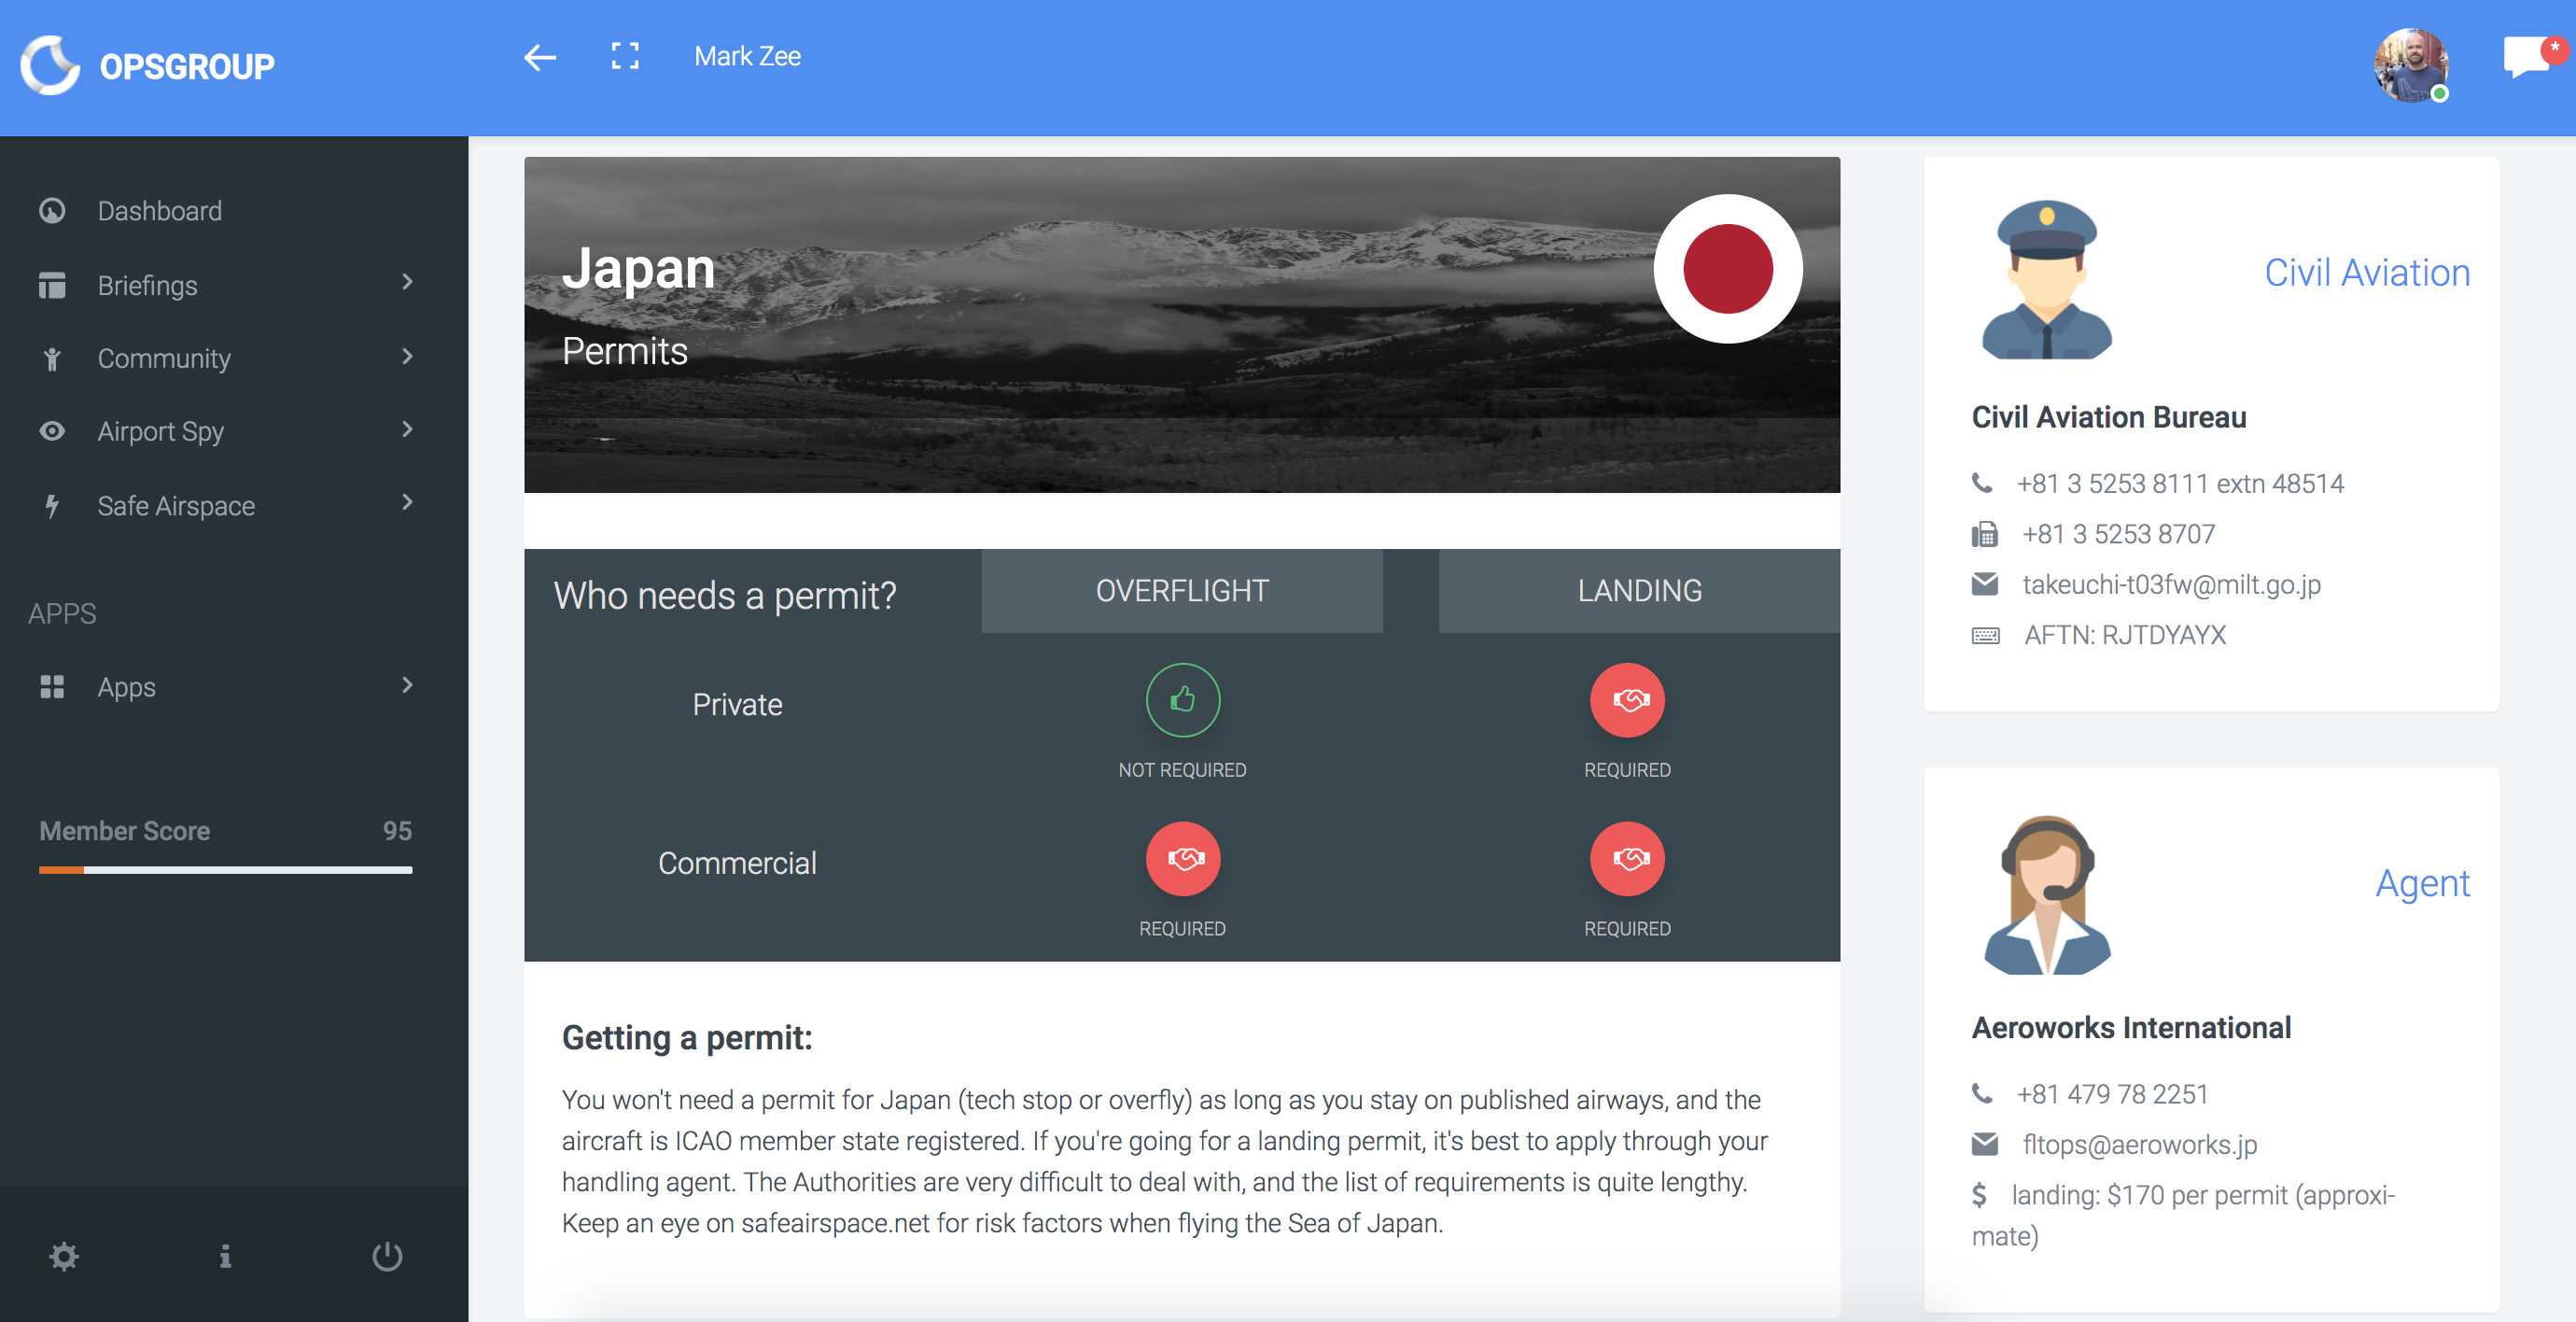The width and height of the screenshot is (2576, 1322).
Task: Expand the Briefings menu chevron
Action: 407,283
